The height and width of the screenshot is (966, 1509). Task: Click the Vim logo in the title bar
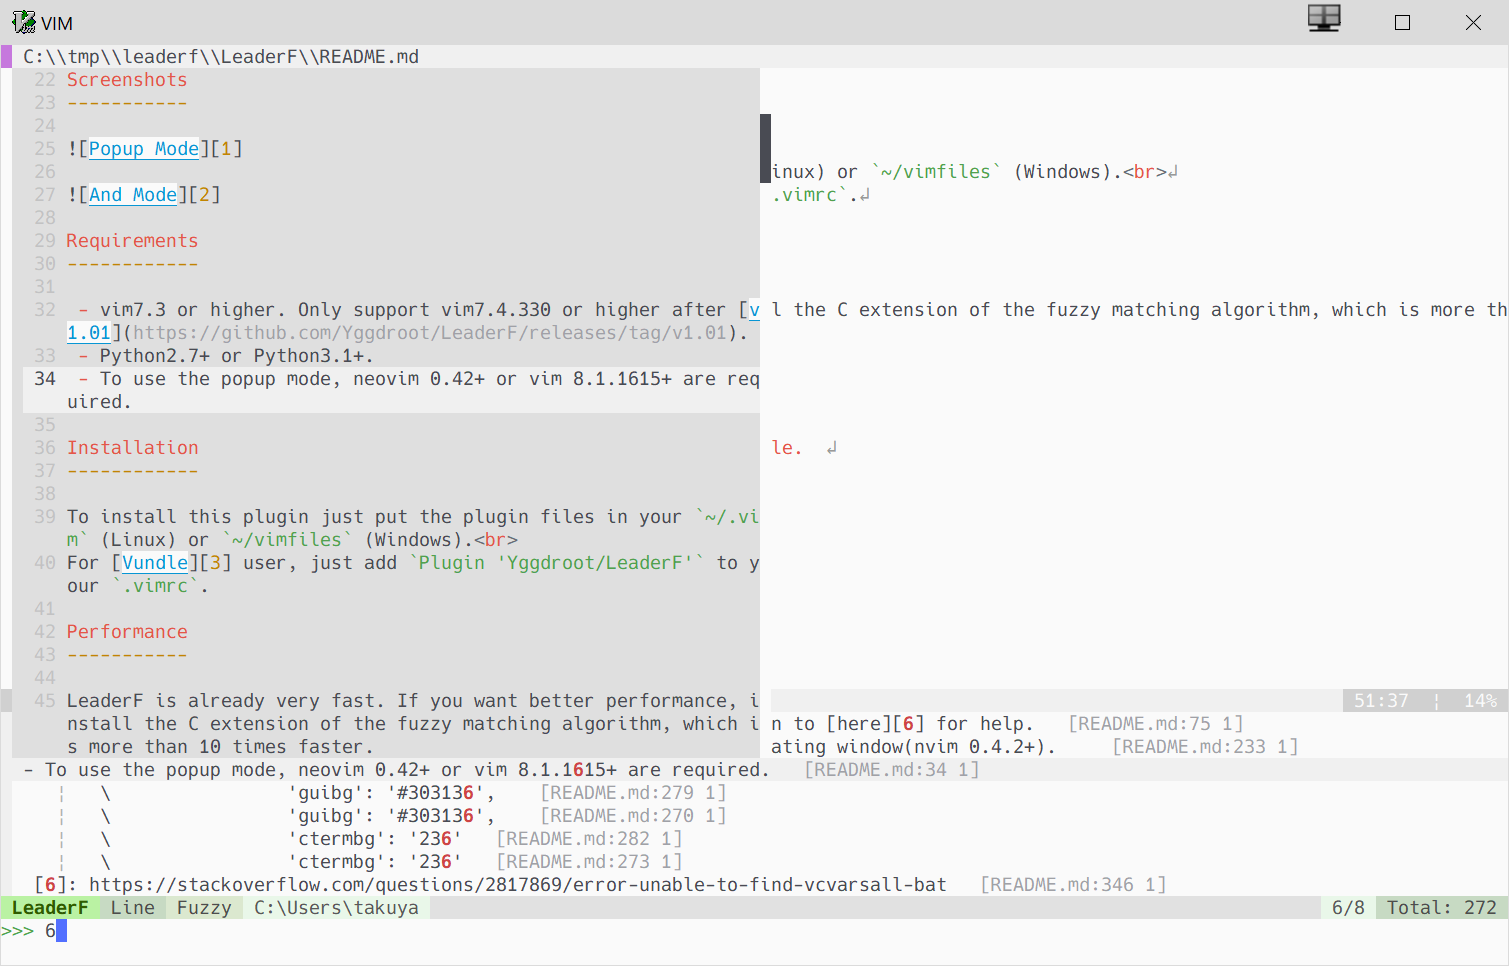[x=22, y=21]
